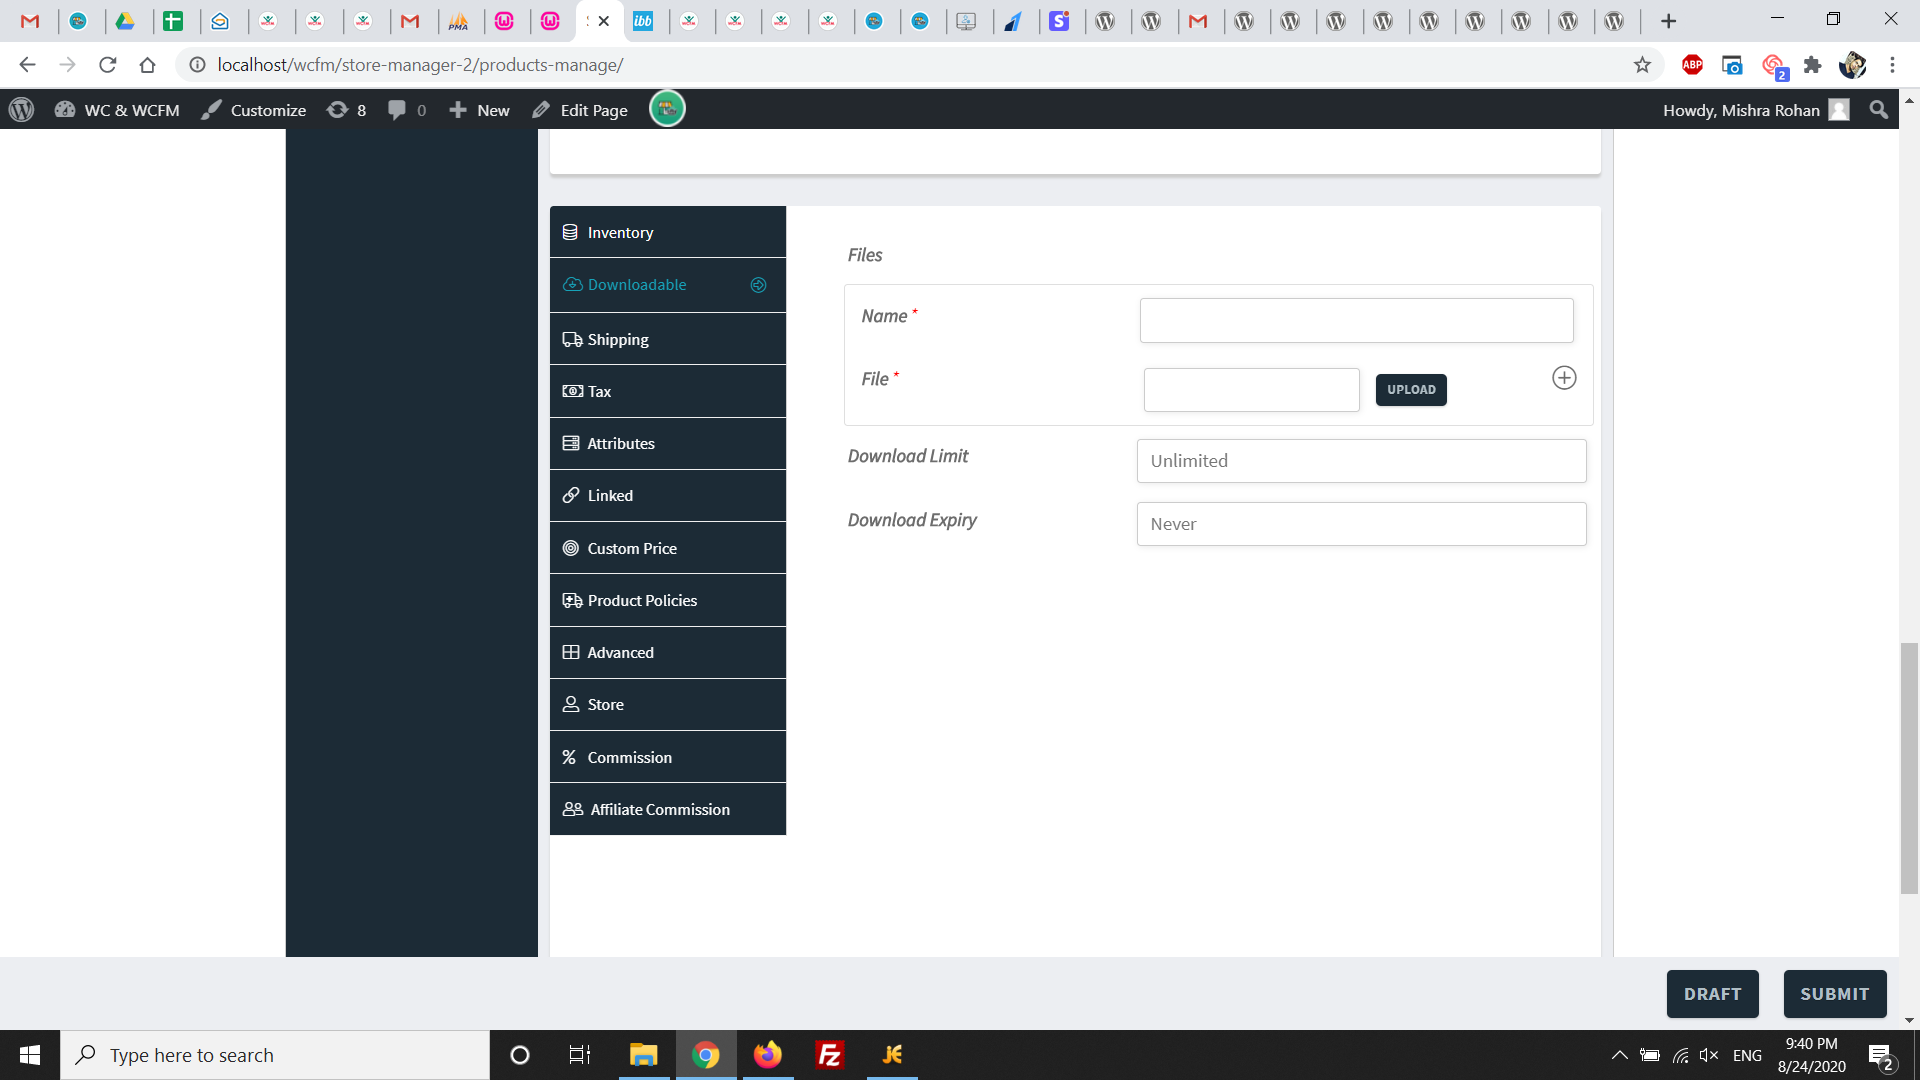Screen dimensions: 1920x1080
Task: Open a new browser tab
Action: (x=1668, y=21)
